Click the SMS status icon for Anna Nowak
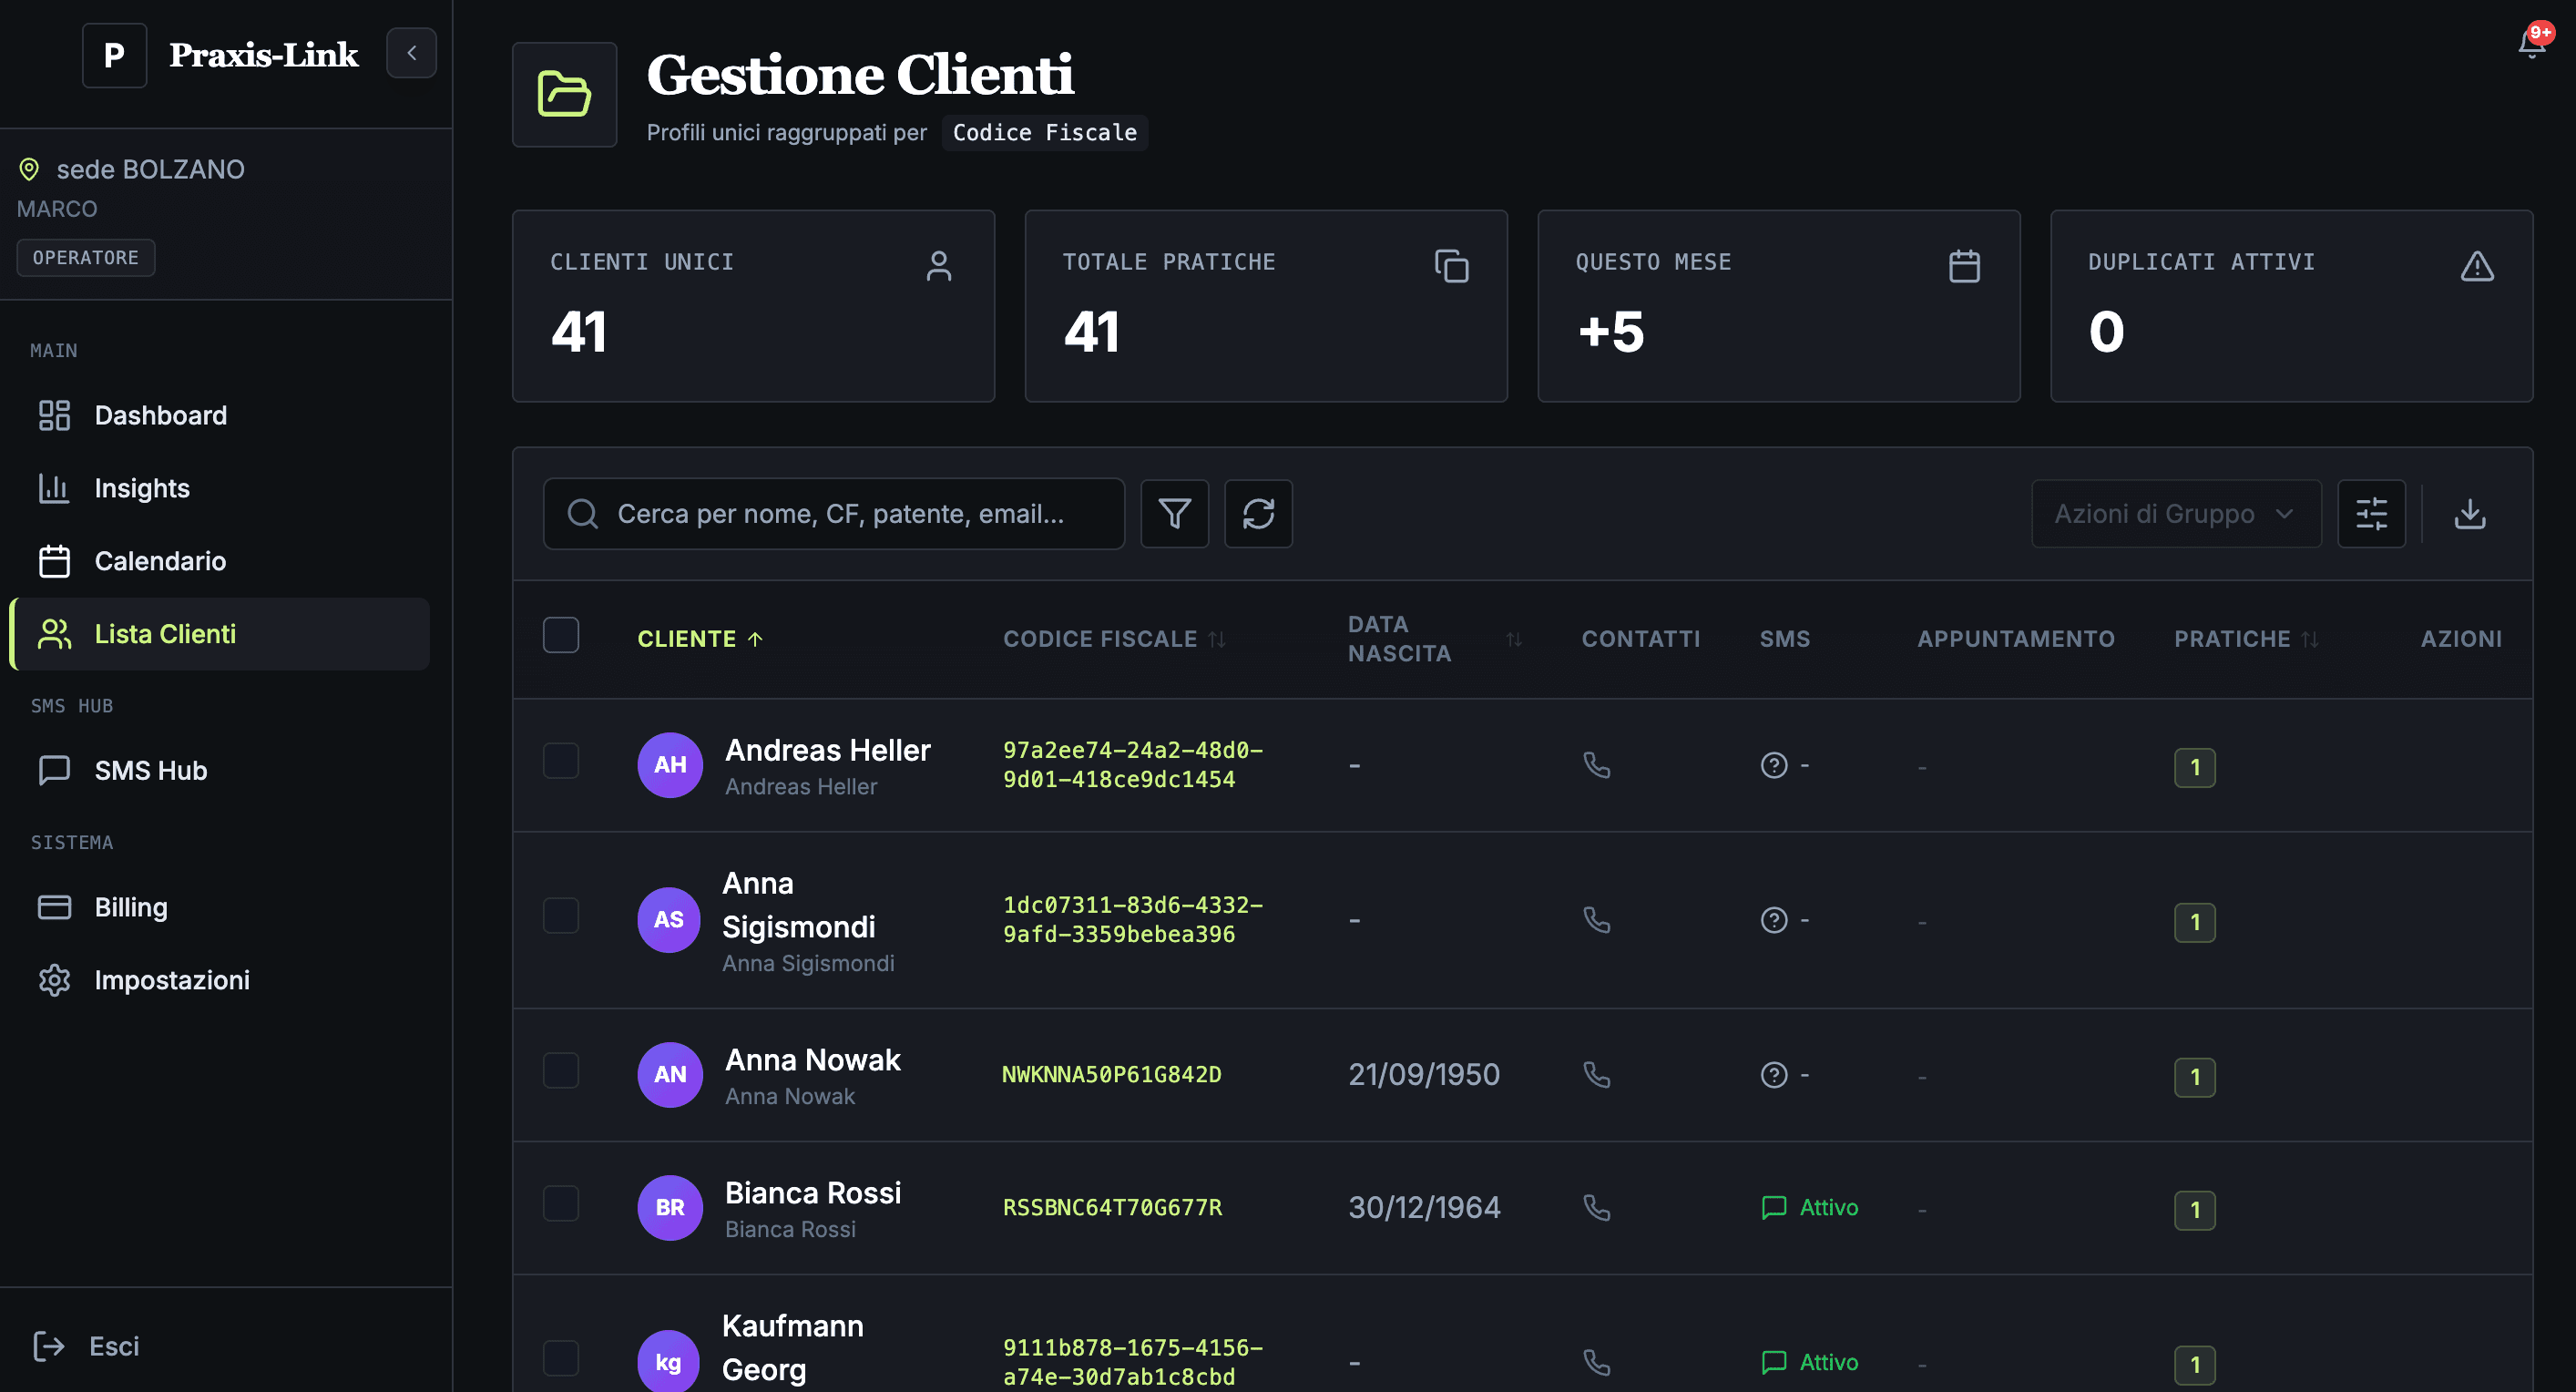The height and width of the screenshot is (1392, 2576). (x=1773, y=1074)
